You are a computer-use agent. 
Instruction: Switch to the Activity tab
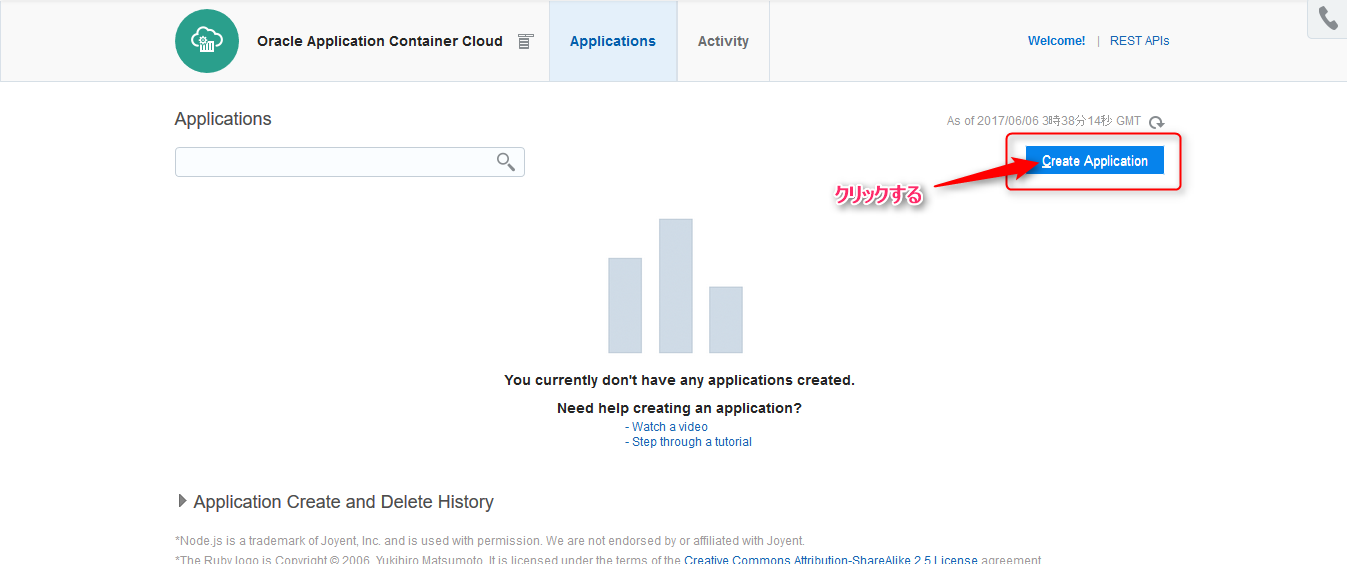723,41
